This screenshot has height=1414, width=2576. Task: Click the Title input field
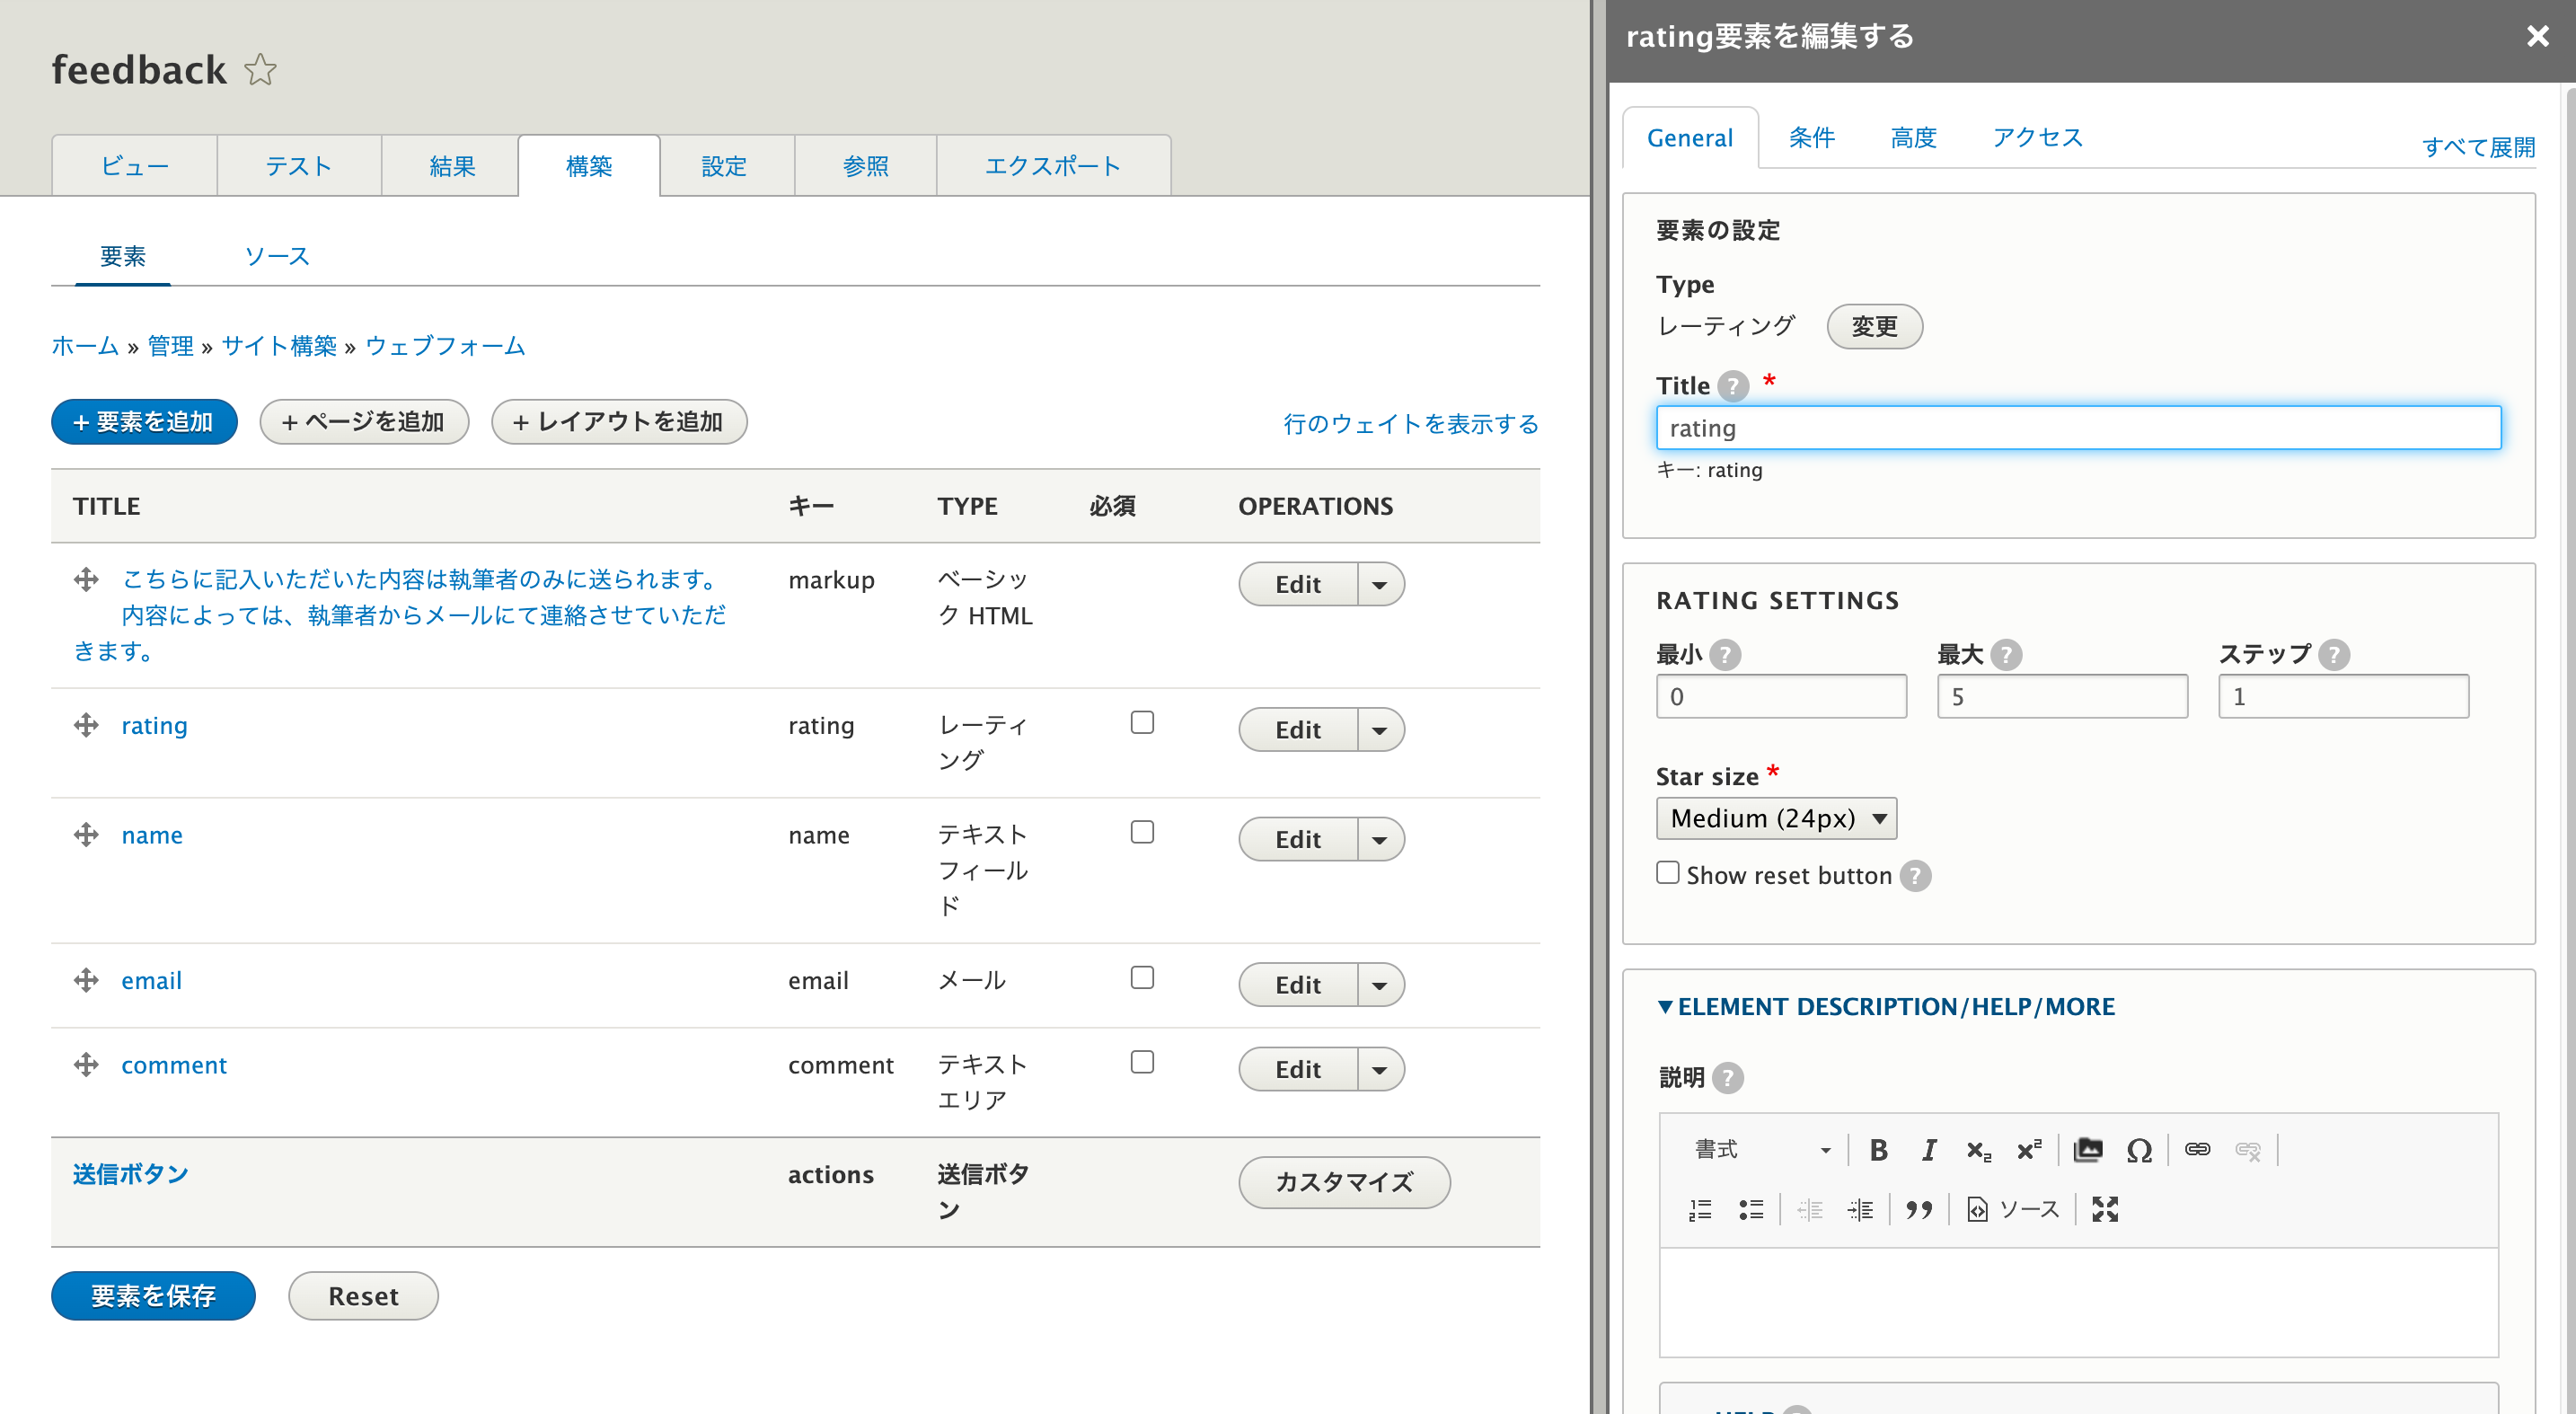(x=2078, y=428)
